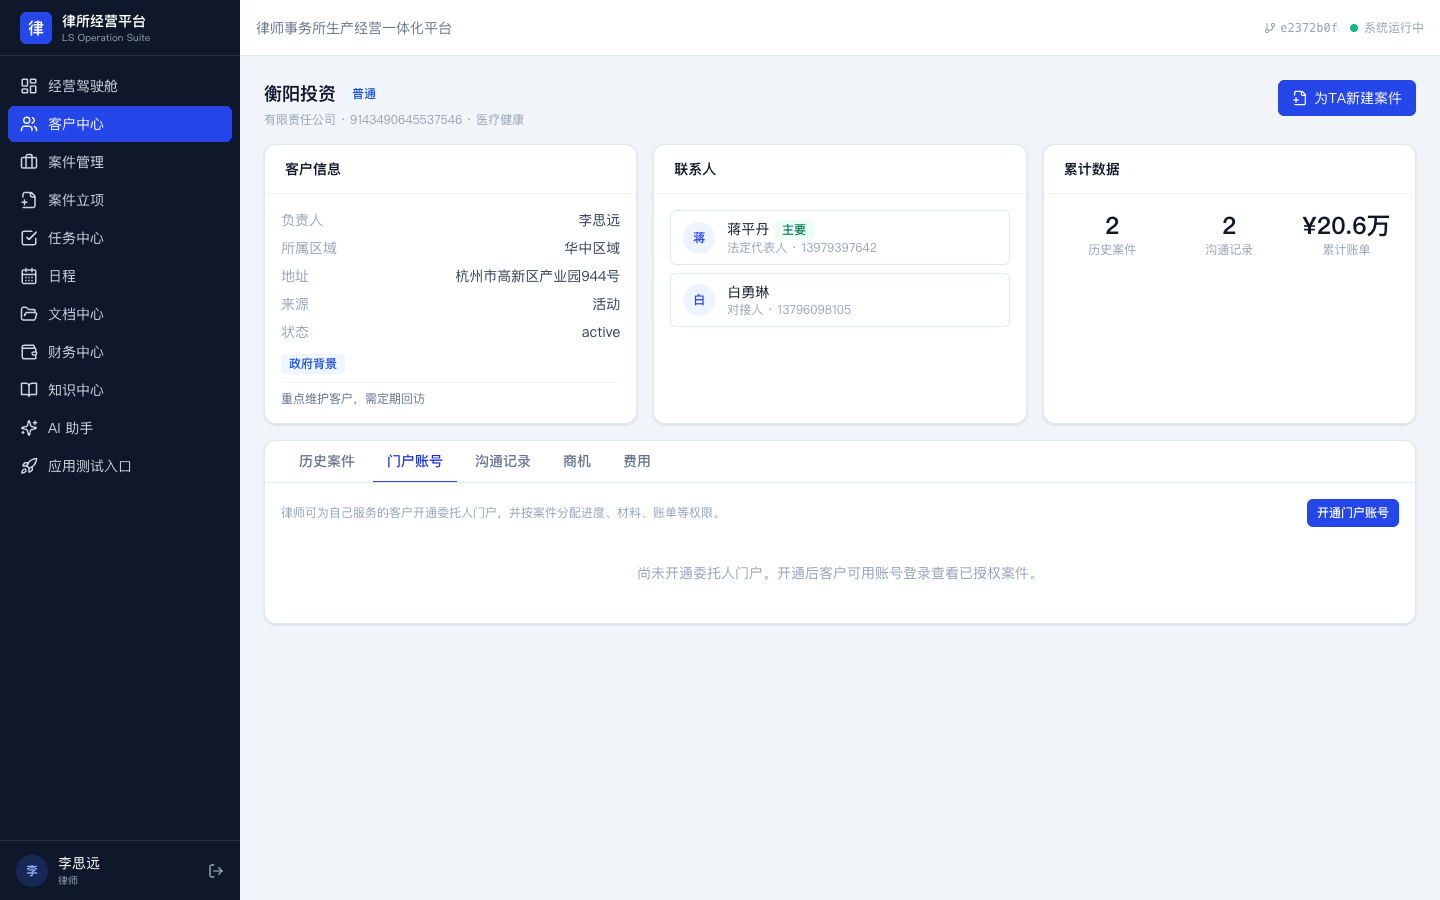Open 知识中心 from the sidebar
The width and height of the screenshot is (1440, 900).
coord(120,390)
